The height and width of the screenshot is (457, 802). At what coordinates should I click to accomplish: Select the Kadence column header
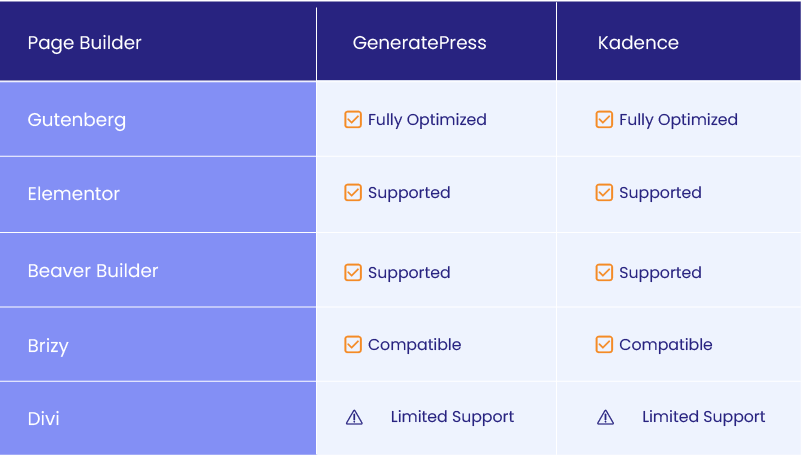tap(638, 43)
